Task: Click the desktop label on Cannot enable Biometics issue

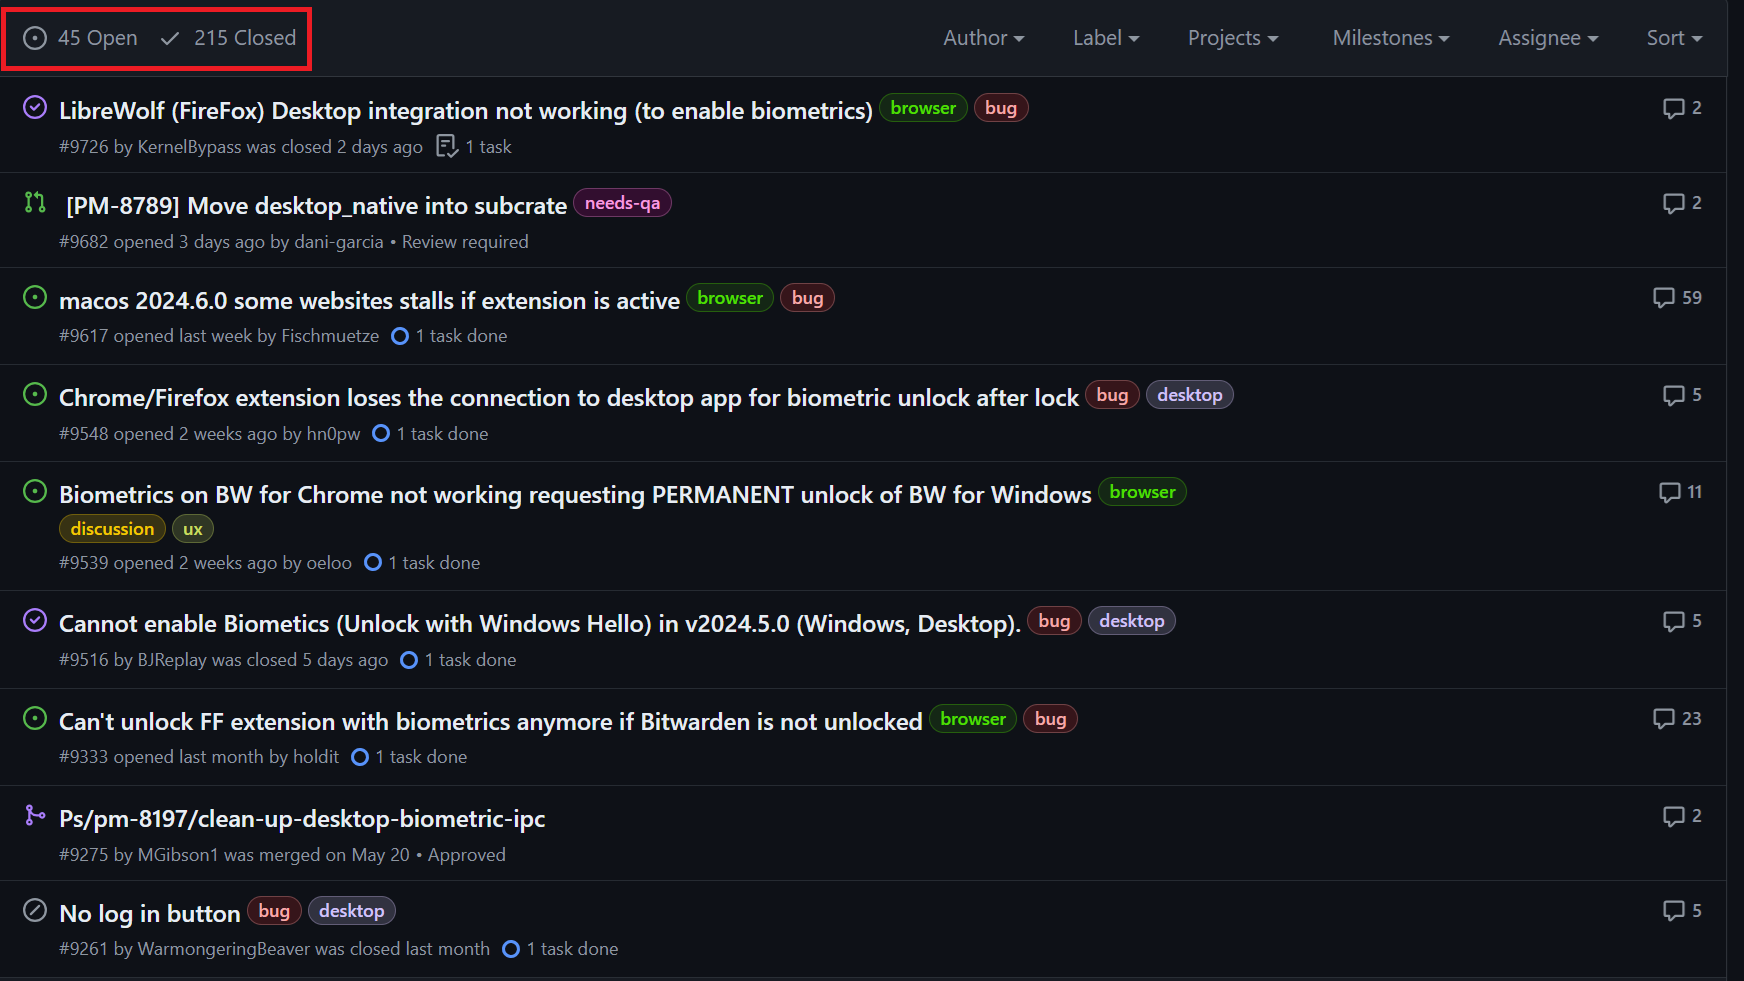Action: point(1132,621)
